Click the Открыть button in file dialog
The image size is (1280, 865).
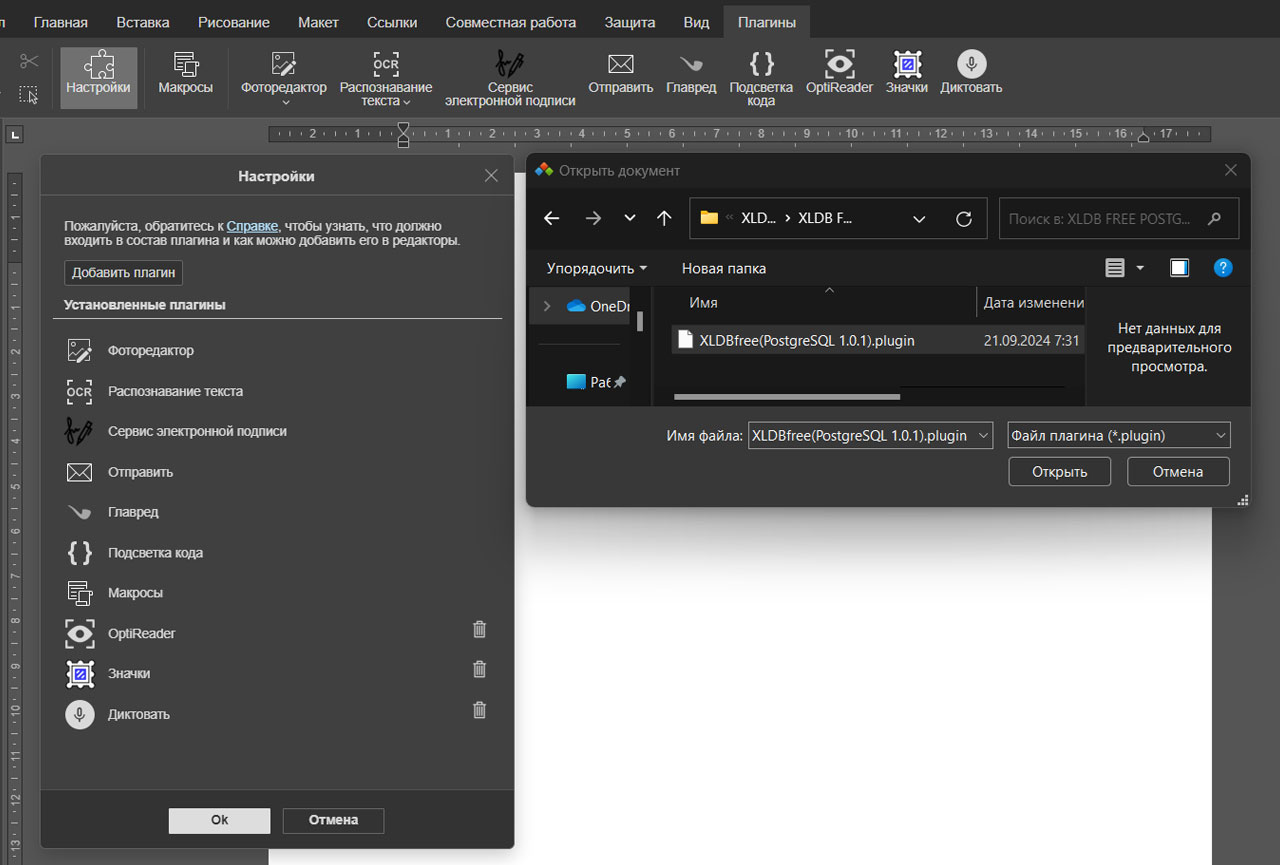point(1060,471)
